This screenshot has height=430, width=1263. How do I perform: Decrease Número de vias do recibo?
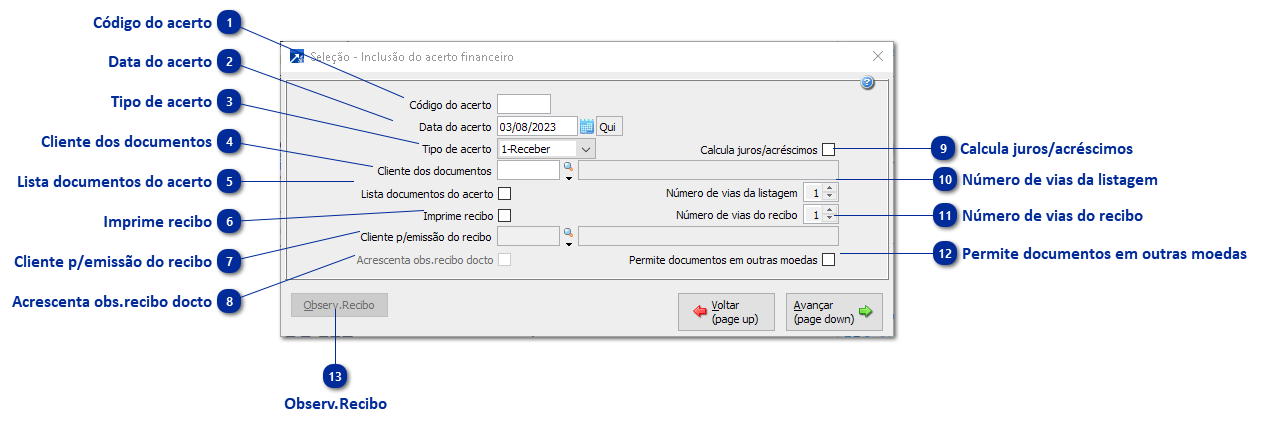pyautogui.click(x=830, y=219)
